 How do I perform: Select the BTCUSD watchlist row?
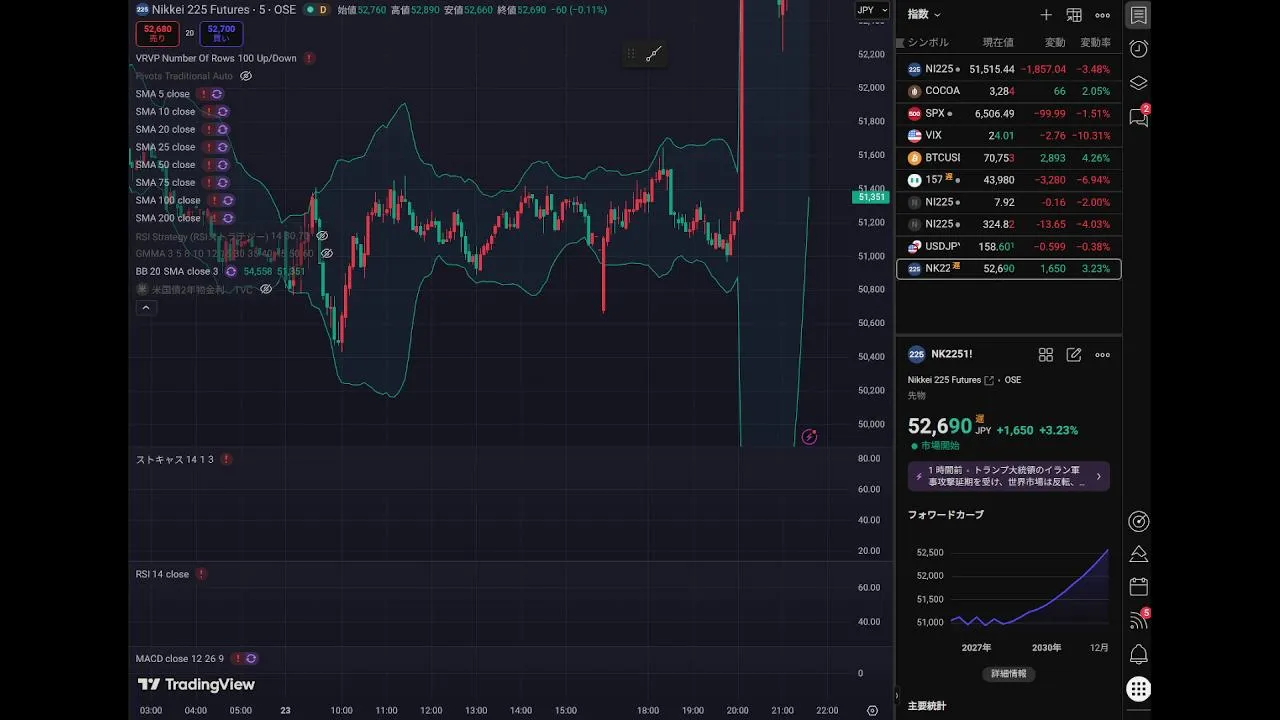pos(1008,158)
